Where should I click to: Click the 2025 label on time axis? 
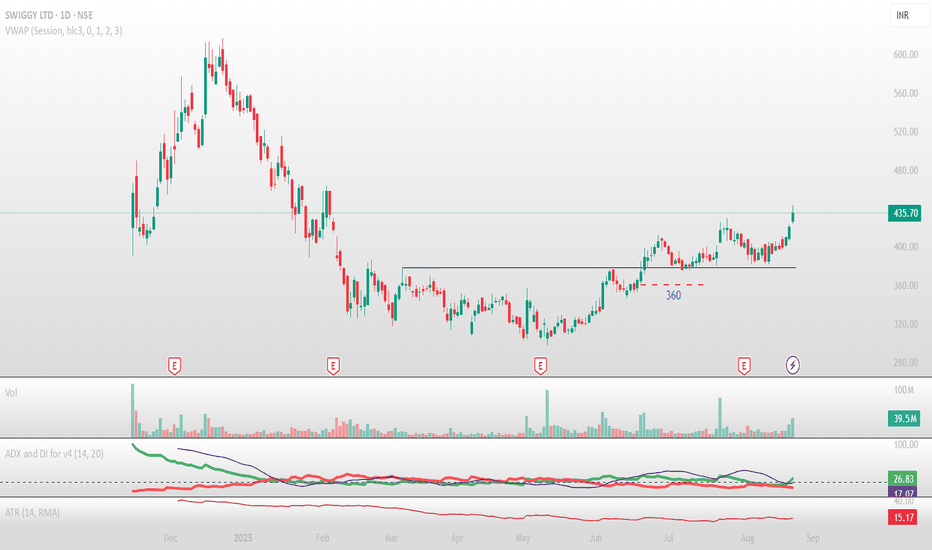(243, 538)
